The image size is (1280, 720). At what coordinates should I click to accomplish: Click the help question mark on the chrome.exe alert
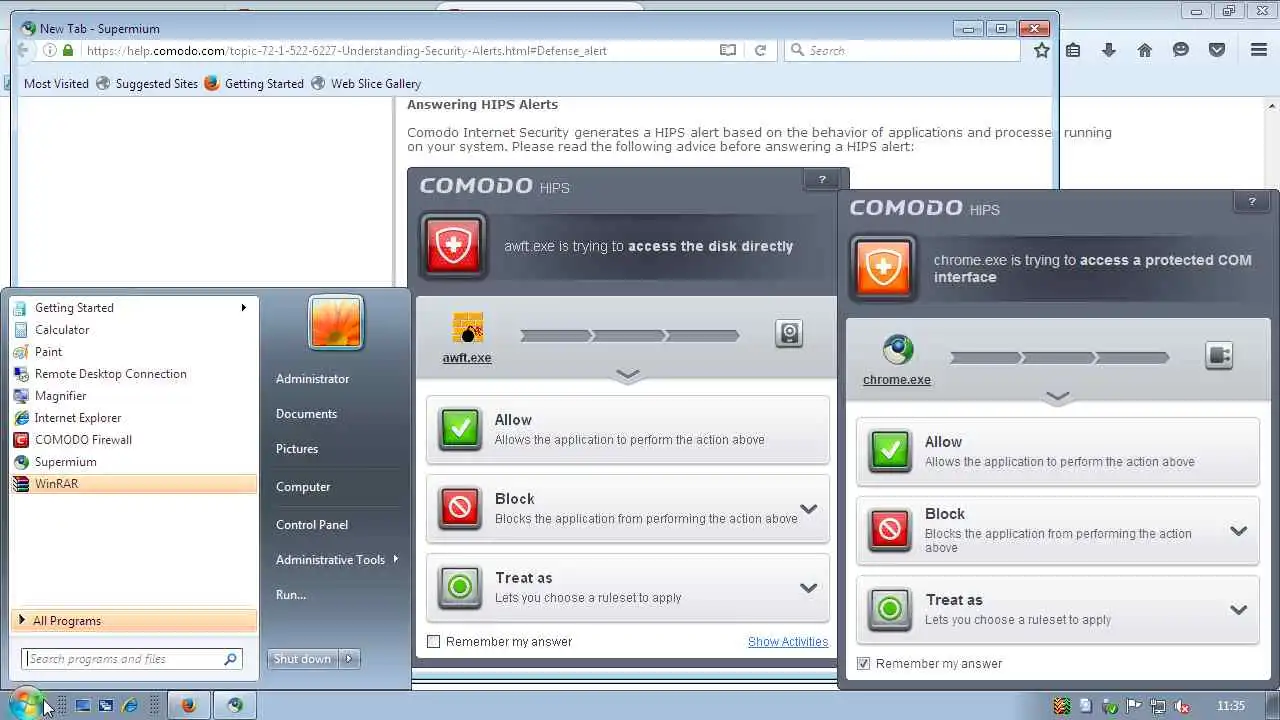tap(1252, 202)
